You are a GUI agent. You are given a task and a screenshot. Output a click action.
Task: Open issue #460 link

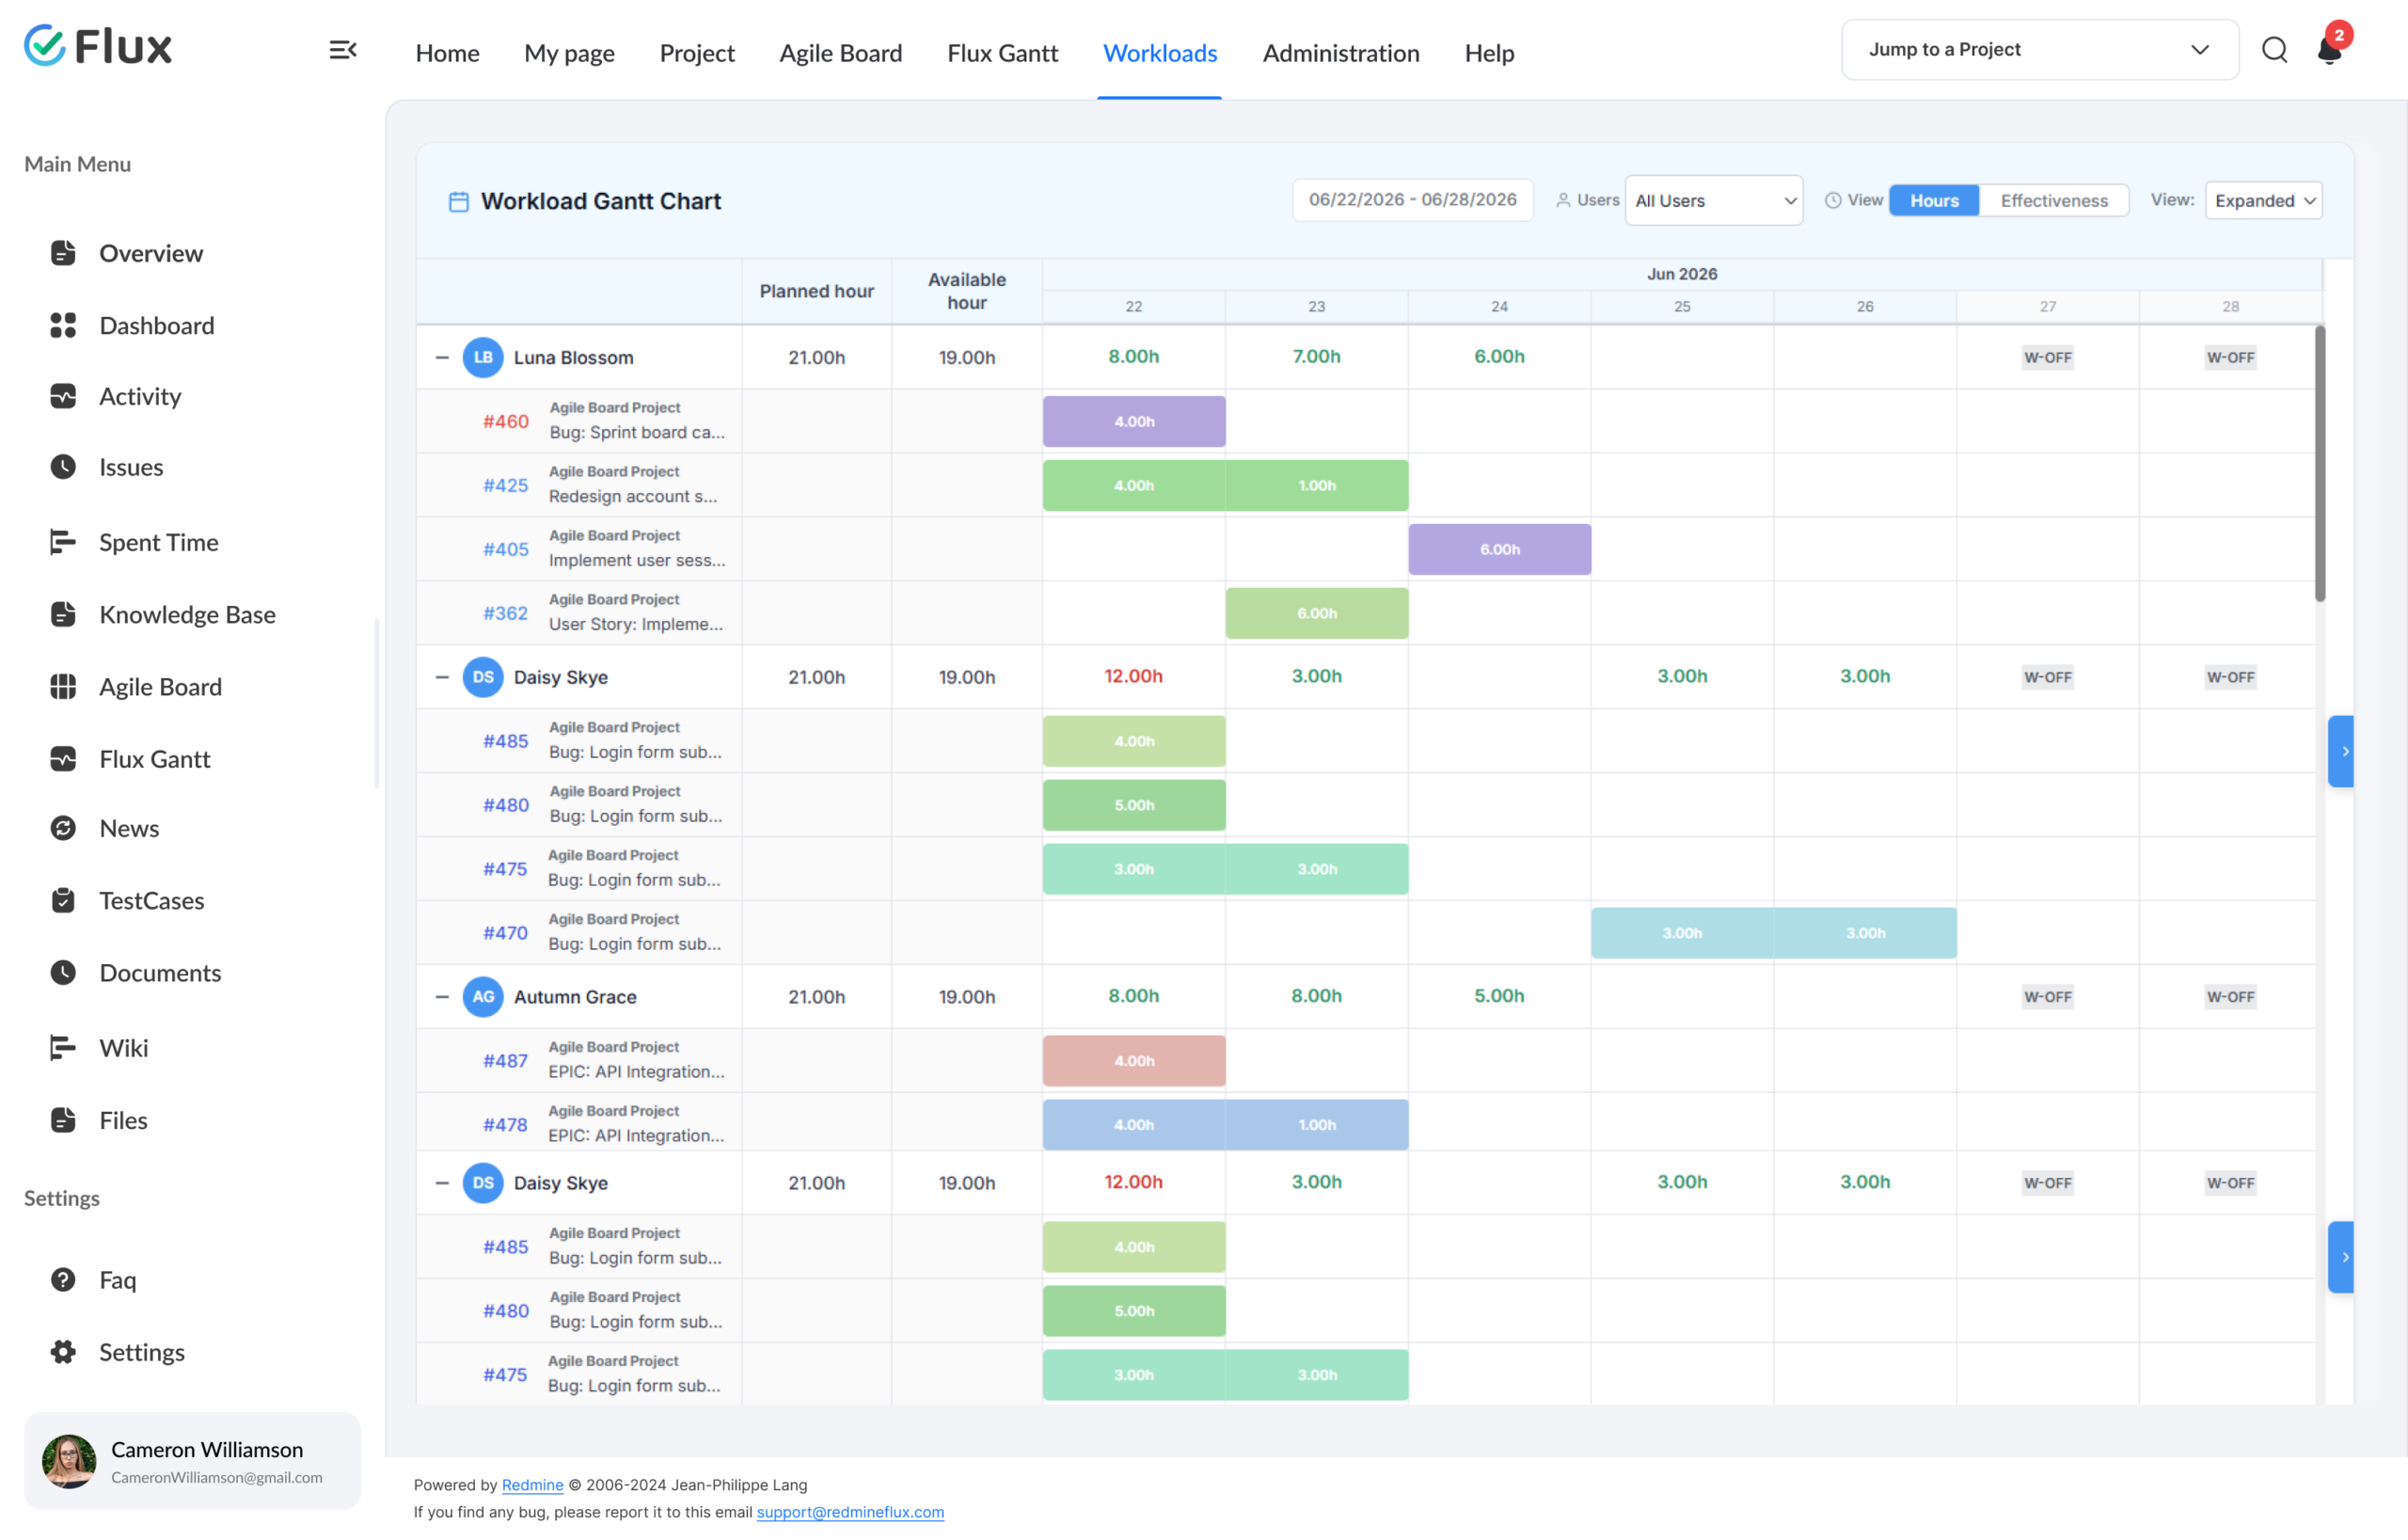pyautogui.click(x=506, y=421)
